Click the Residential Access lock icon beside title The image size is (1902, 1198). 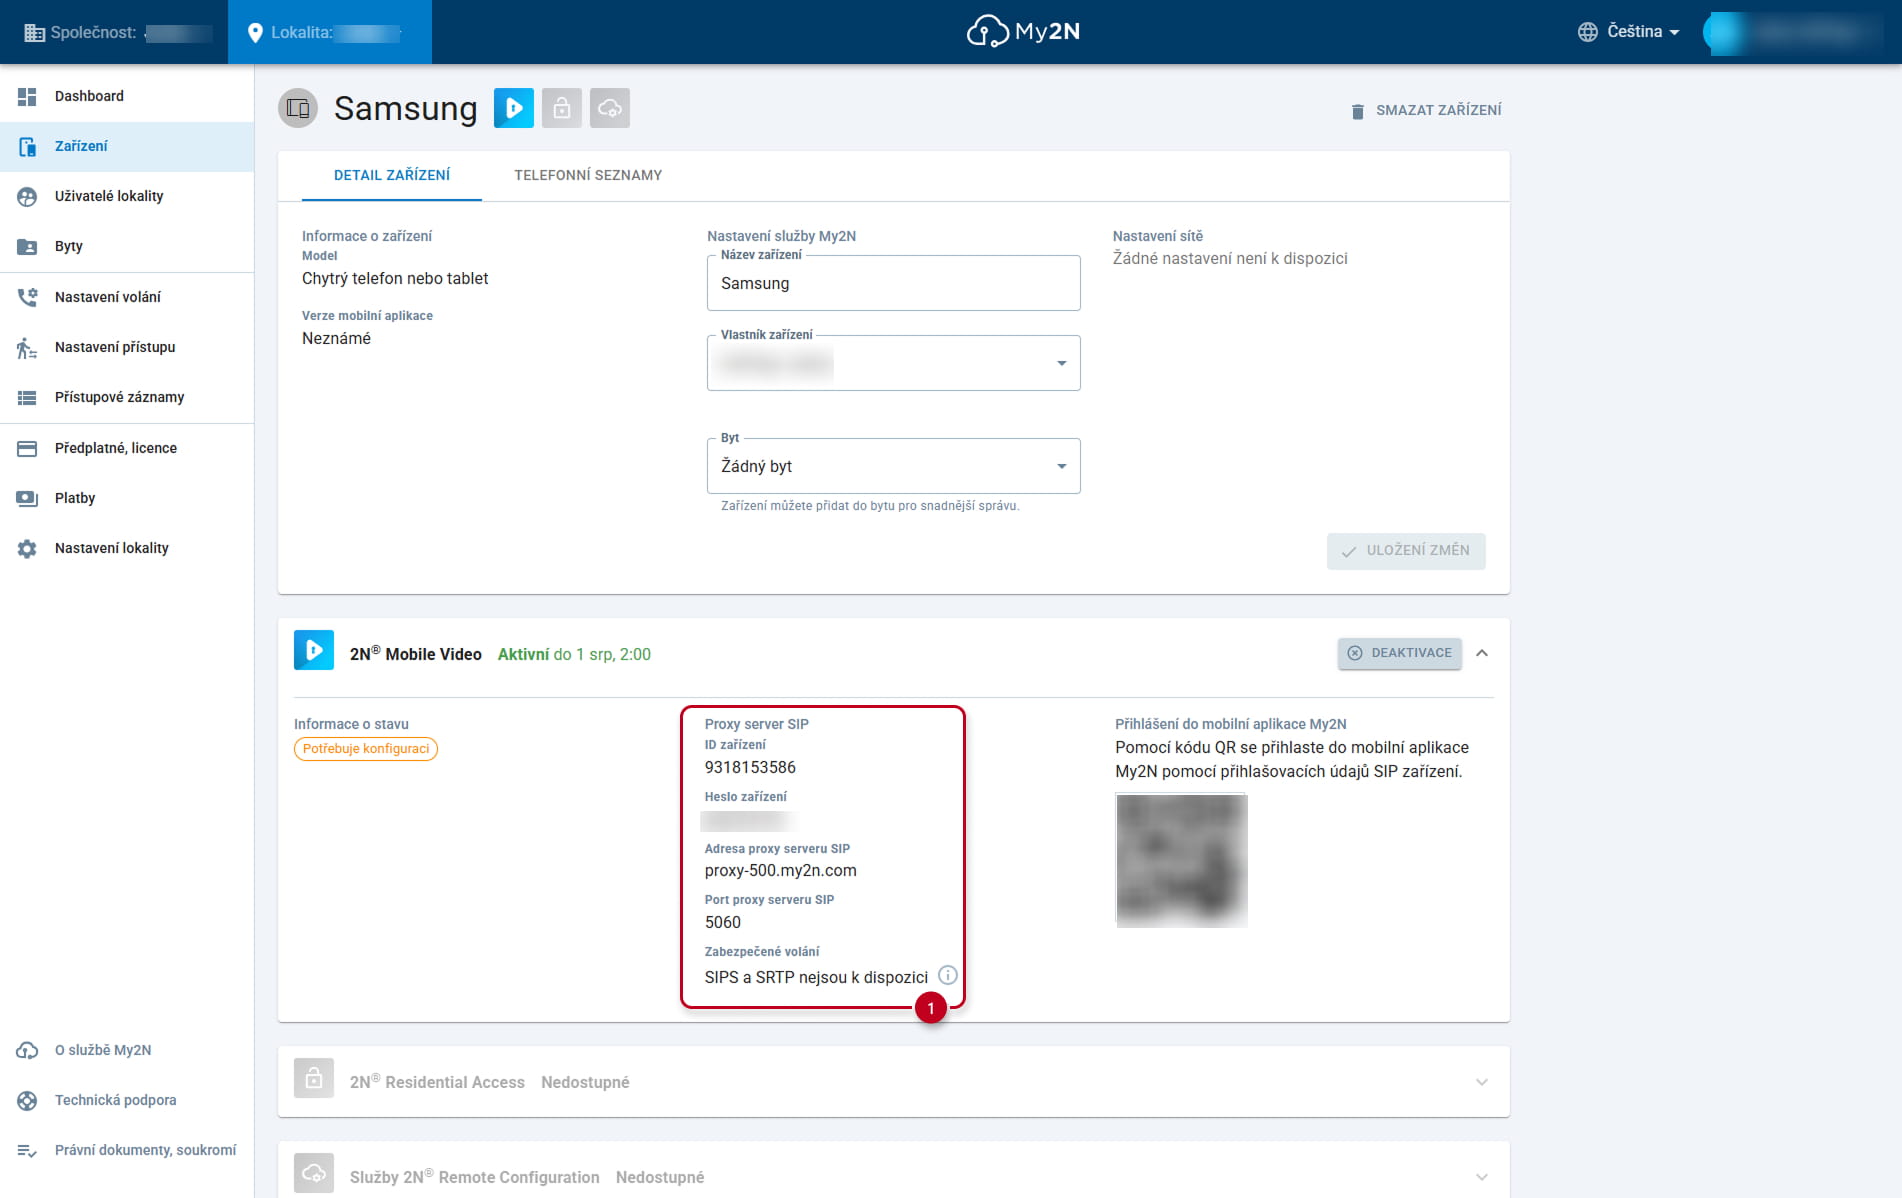(x=562, y=107)
